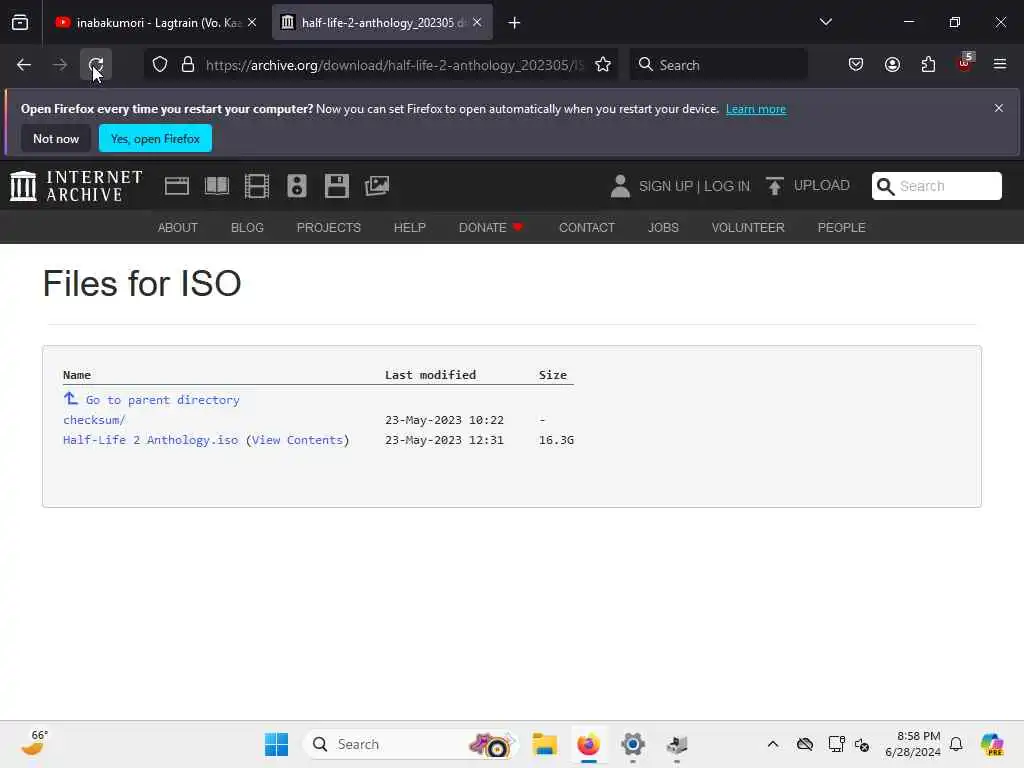Click the Not now button
This screenshot has width=1024, height=768.
pyautogui.click(x=56, y=138)
